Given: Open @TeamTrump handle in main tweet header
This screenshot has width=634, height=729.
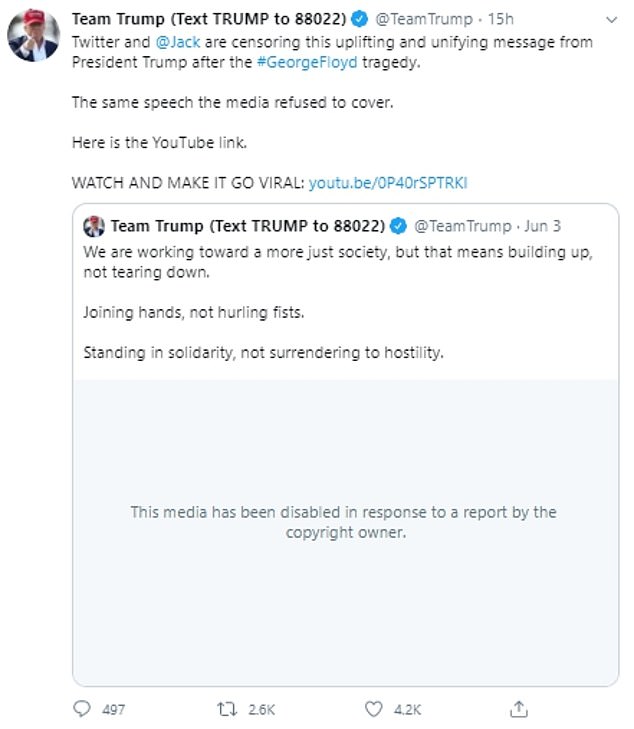Looking at the screenshot, I should (424, 19).
